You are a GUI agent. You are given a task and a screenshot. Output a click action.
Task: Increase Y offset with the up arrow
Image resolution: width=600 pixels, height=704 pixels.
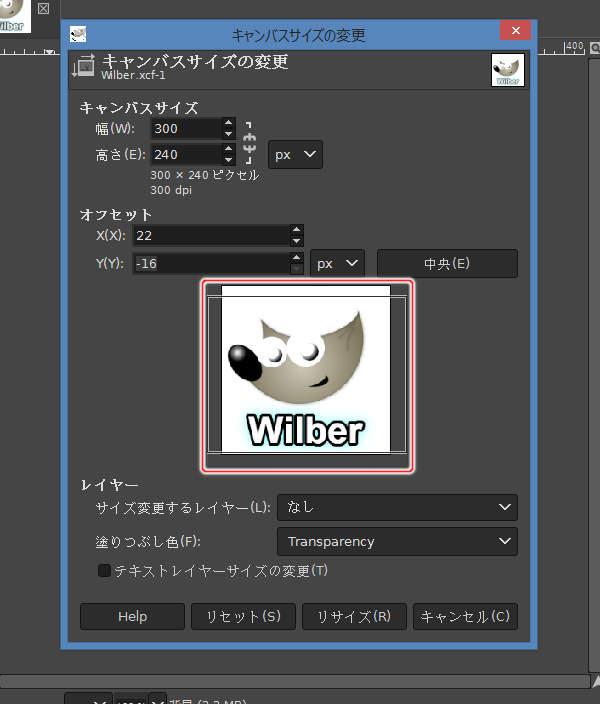tap(296, 258)
